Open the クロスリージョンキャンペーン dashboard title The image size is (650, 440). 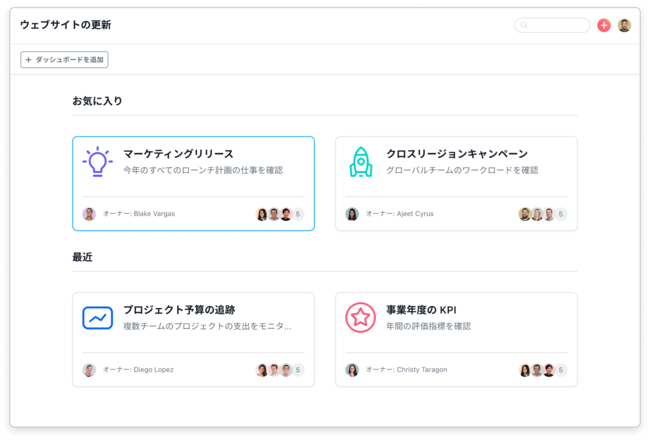(457, 154)
